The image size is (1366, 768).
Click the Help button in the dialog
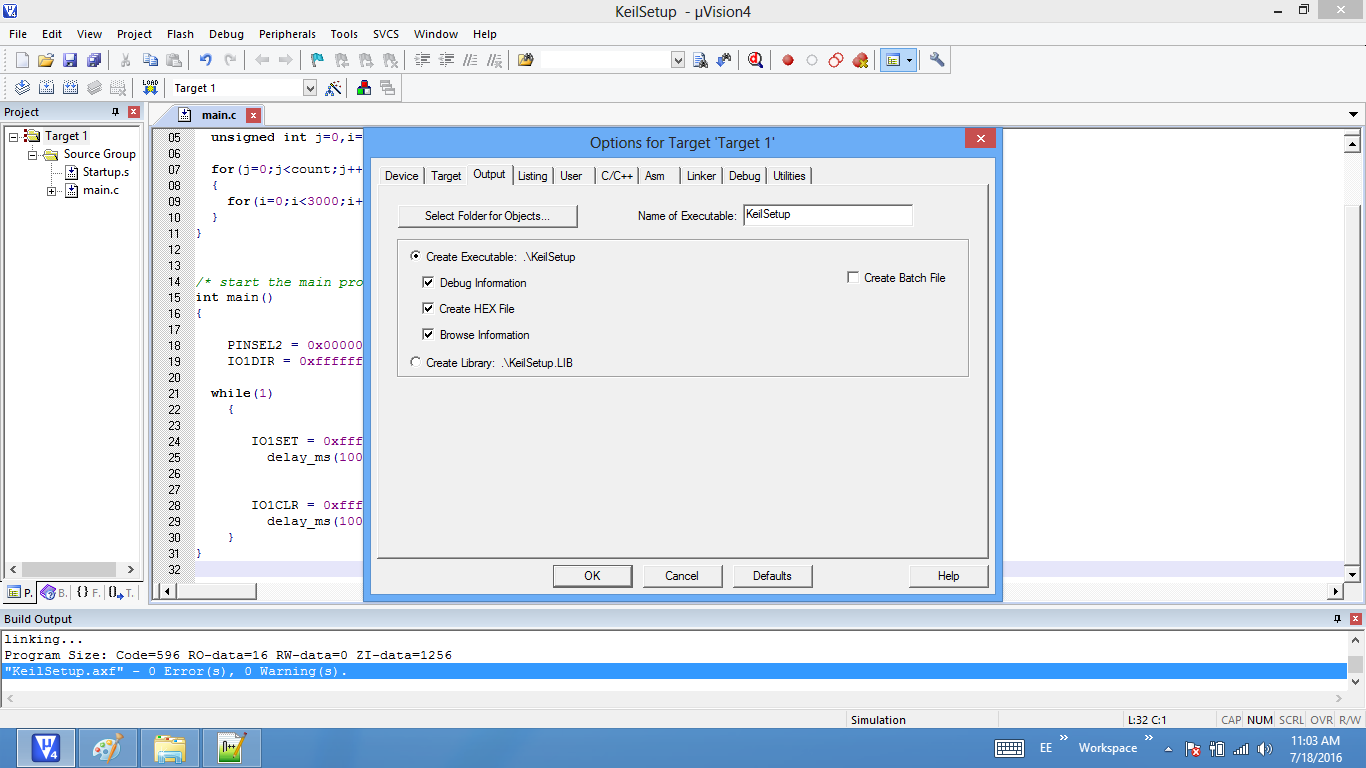(x=948, y=576)
